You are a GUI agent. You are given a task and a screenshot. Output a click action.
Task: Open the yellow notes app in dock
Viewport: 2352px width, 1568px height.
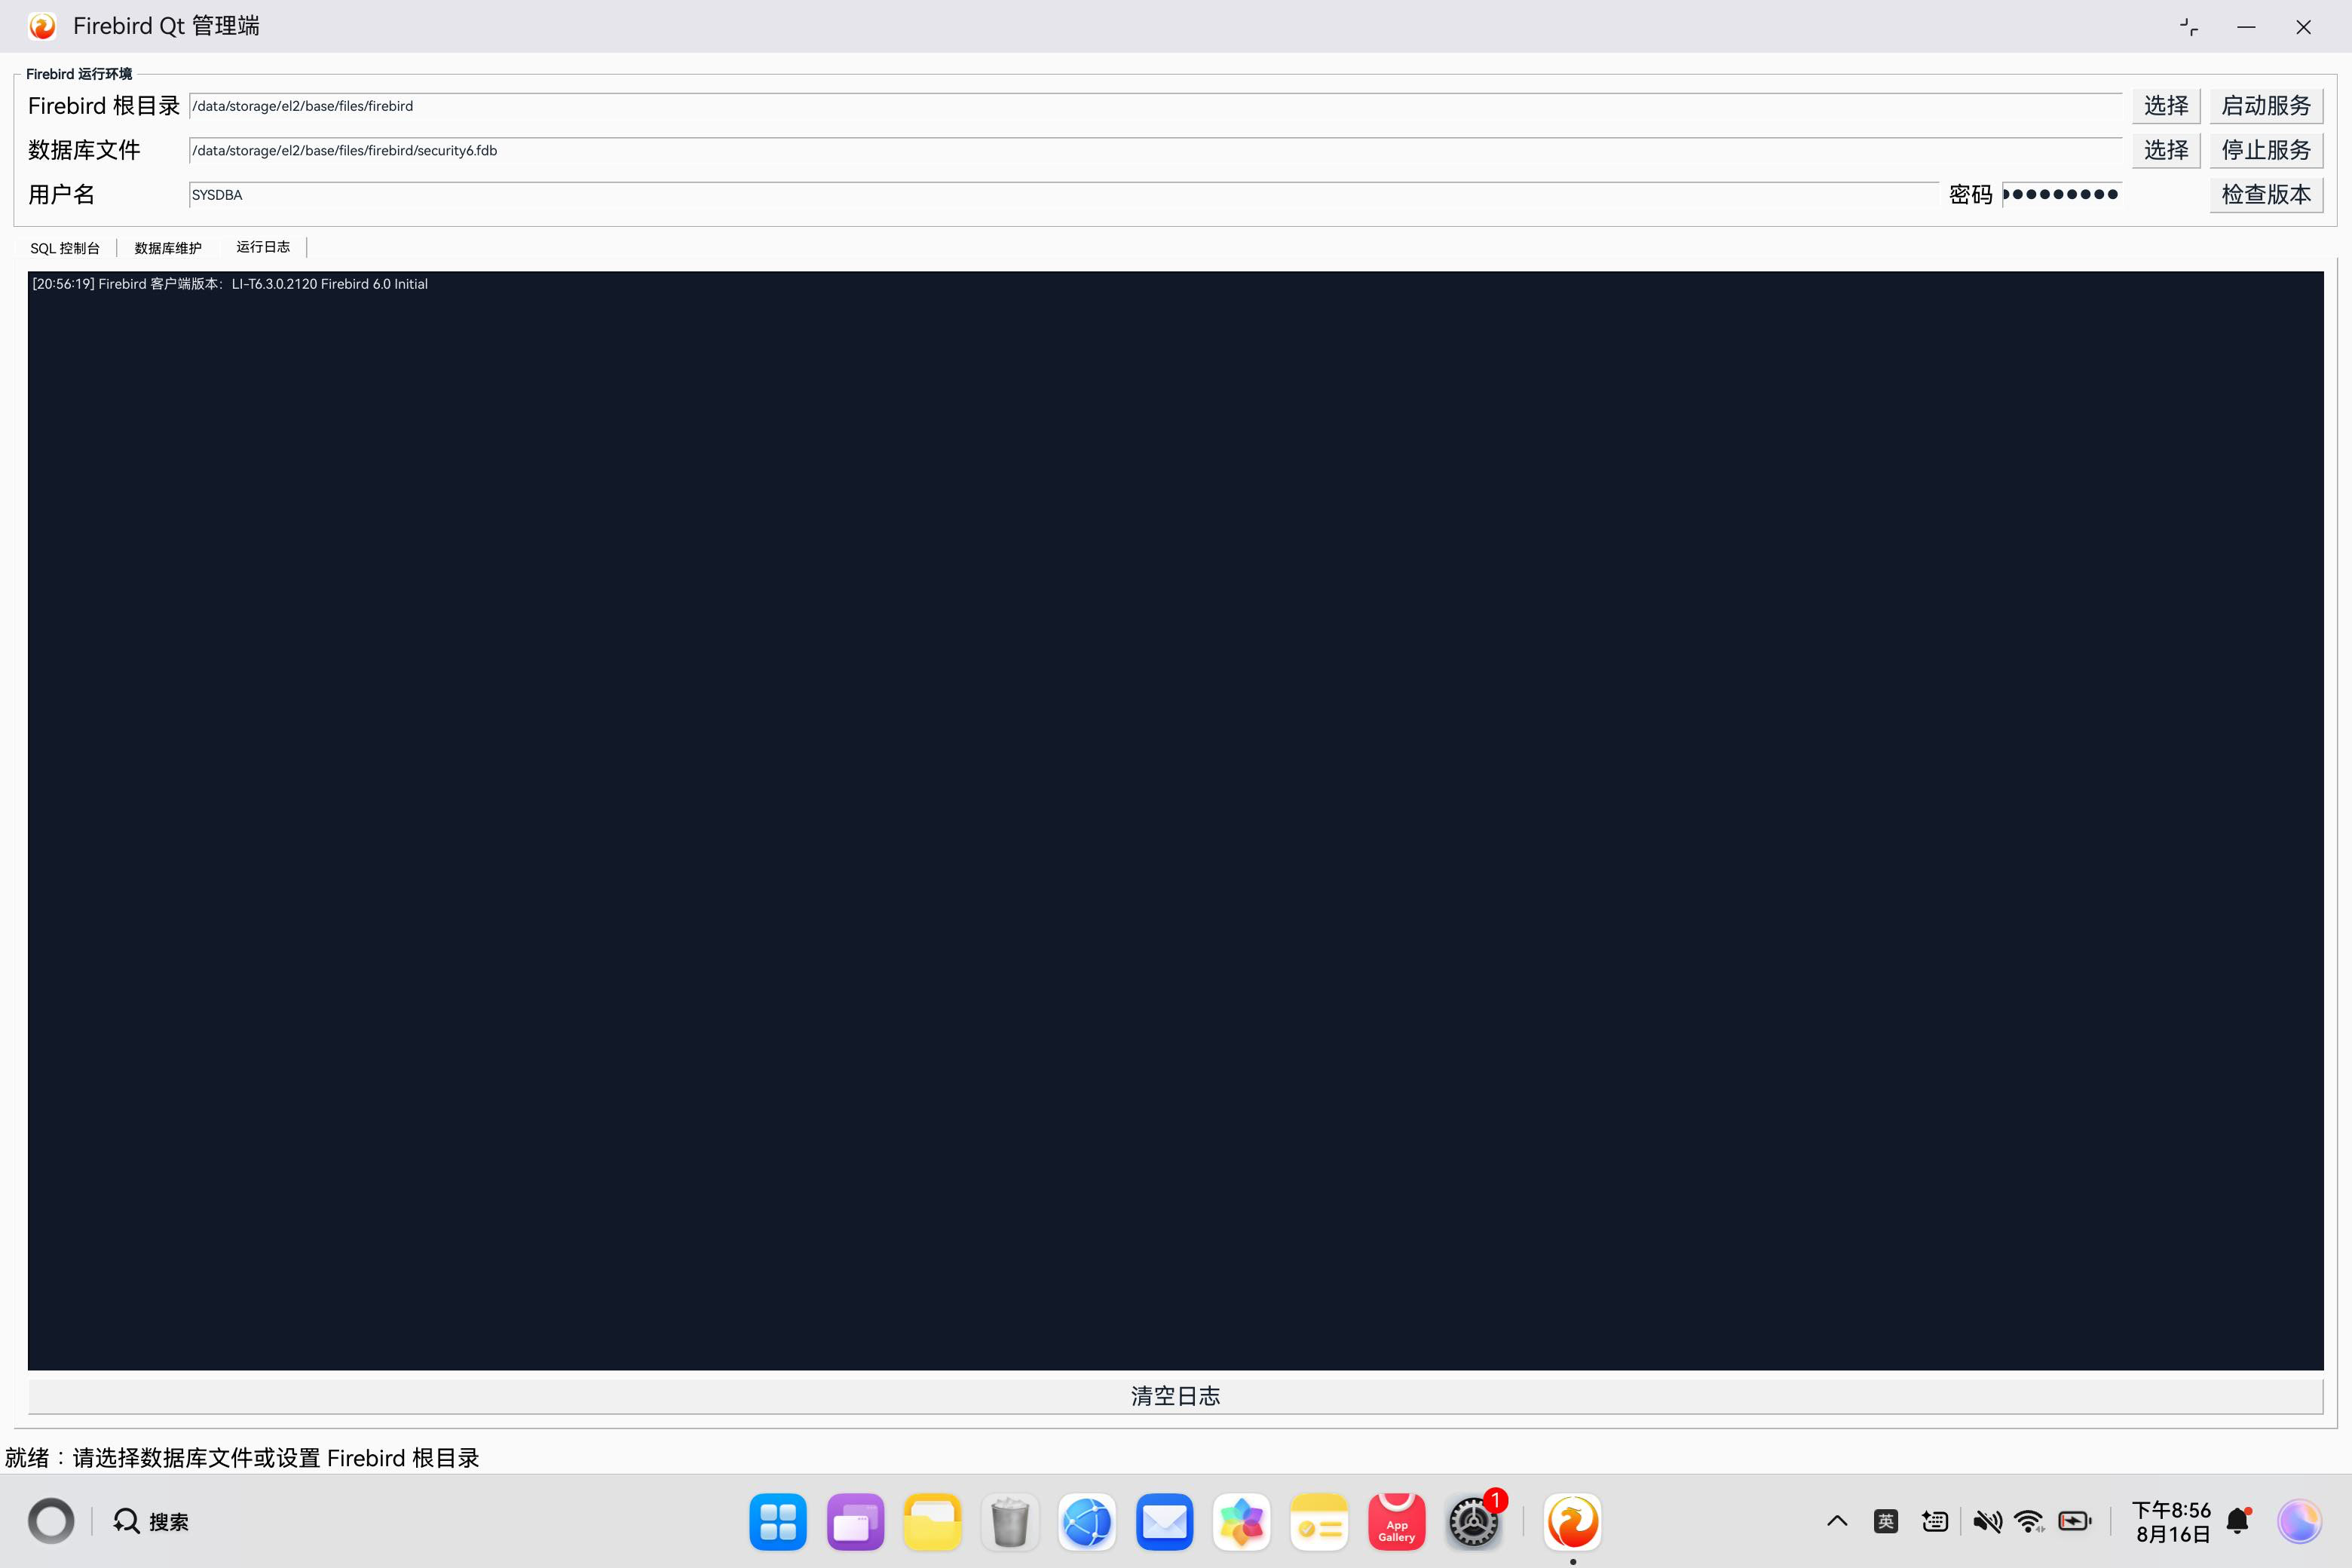(x=1319, y=1522)
